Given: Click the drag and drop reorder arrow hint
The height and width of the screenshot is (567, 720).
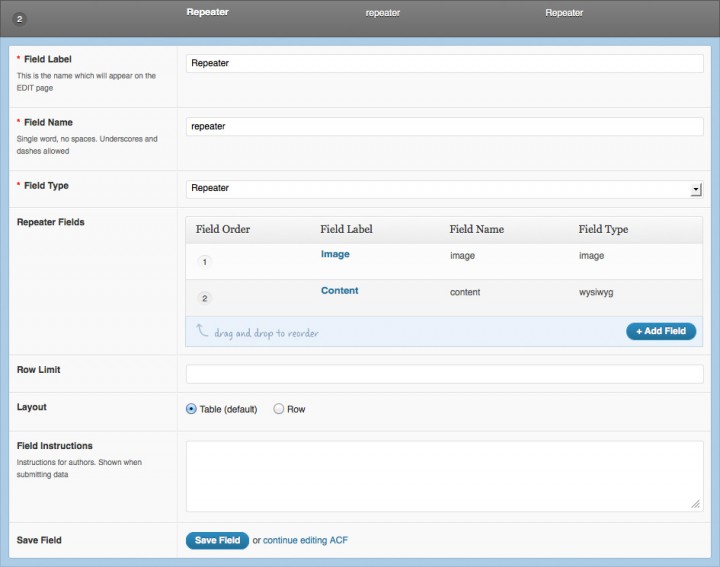Looking at the screenshot, I should pyautogui.click(x=202, y=331).
